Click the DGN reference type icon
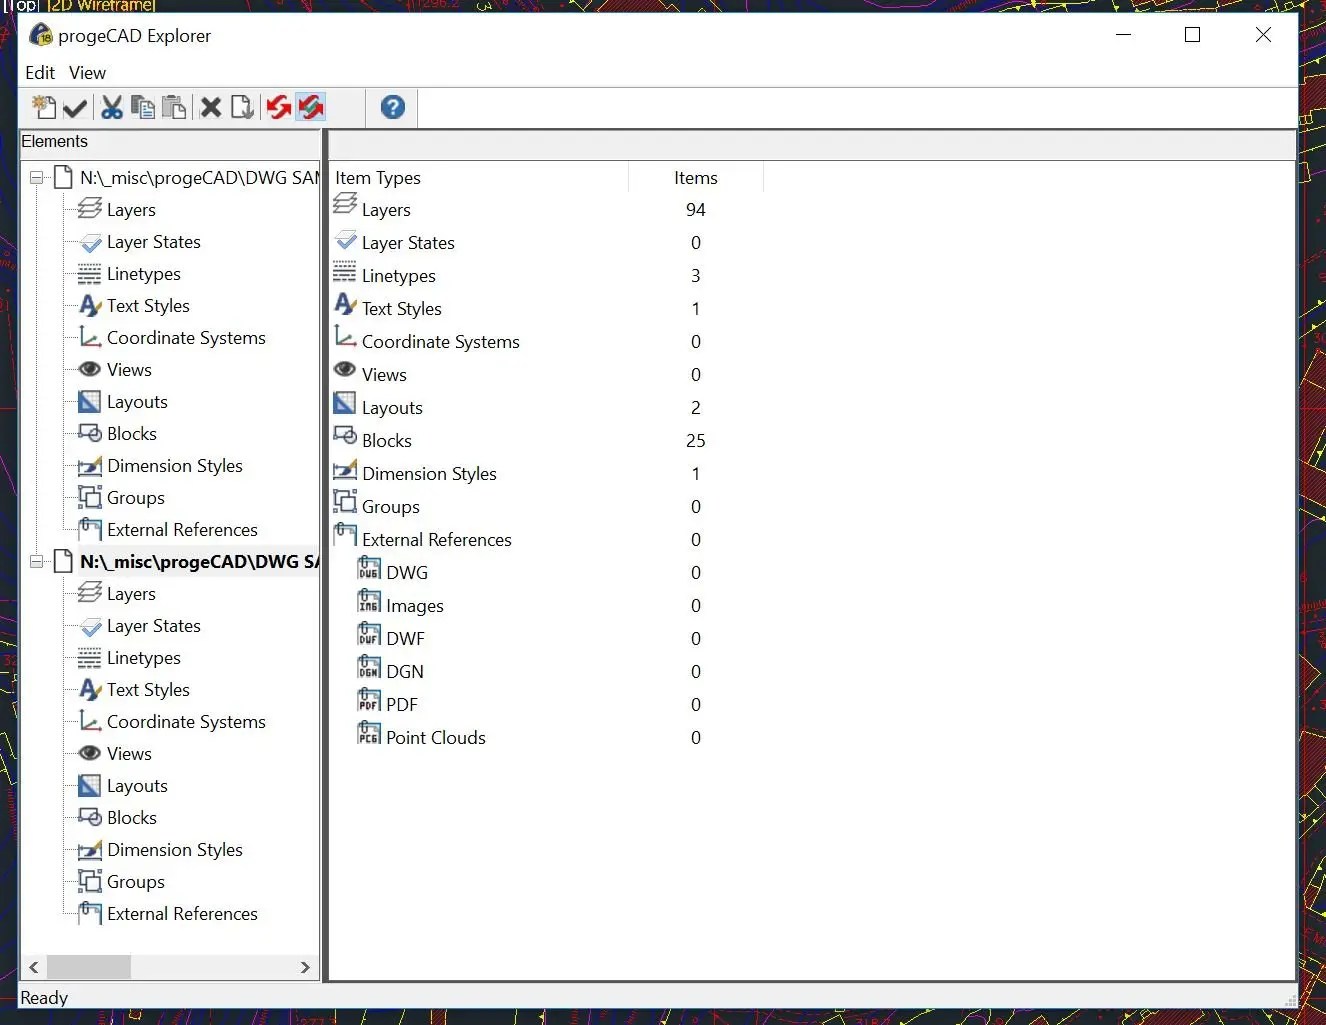 pos(369,667)
